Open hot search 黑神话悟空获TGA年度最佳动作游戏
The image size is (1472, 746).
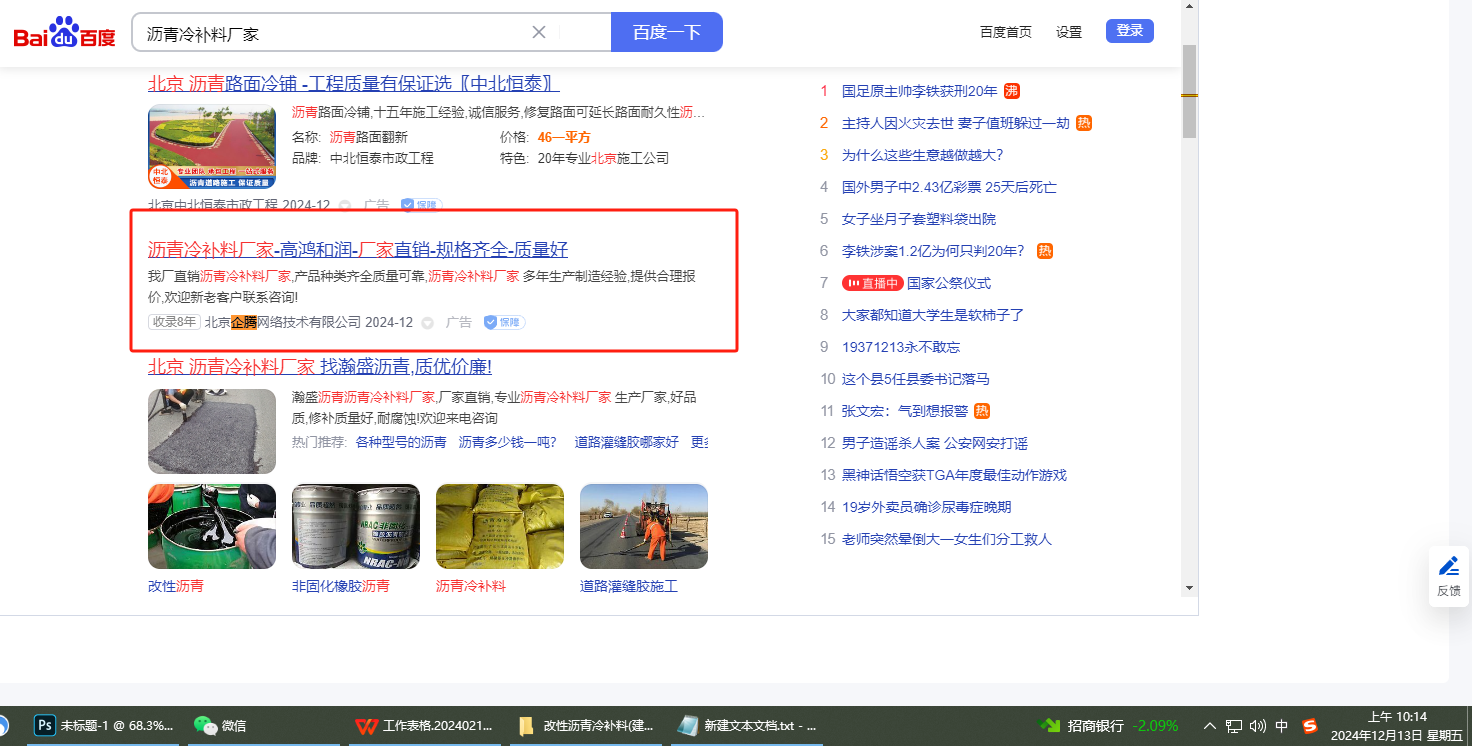(x=954, y=475)
